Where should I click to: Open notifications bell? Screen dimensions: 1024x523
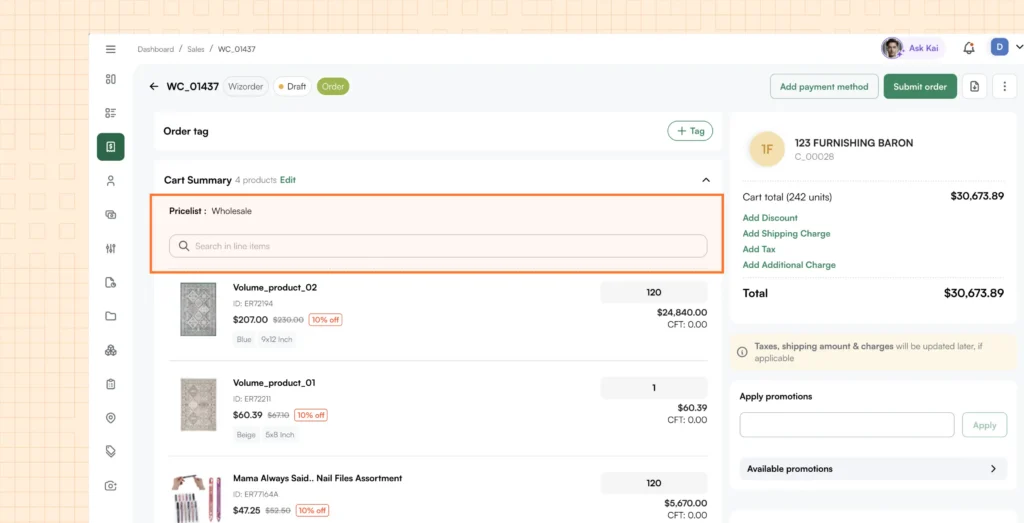968,48
